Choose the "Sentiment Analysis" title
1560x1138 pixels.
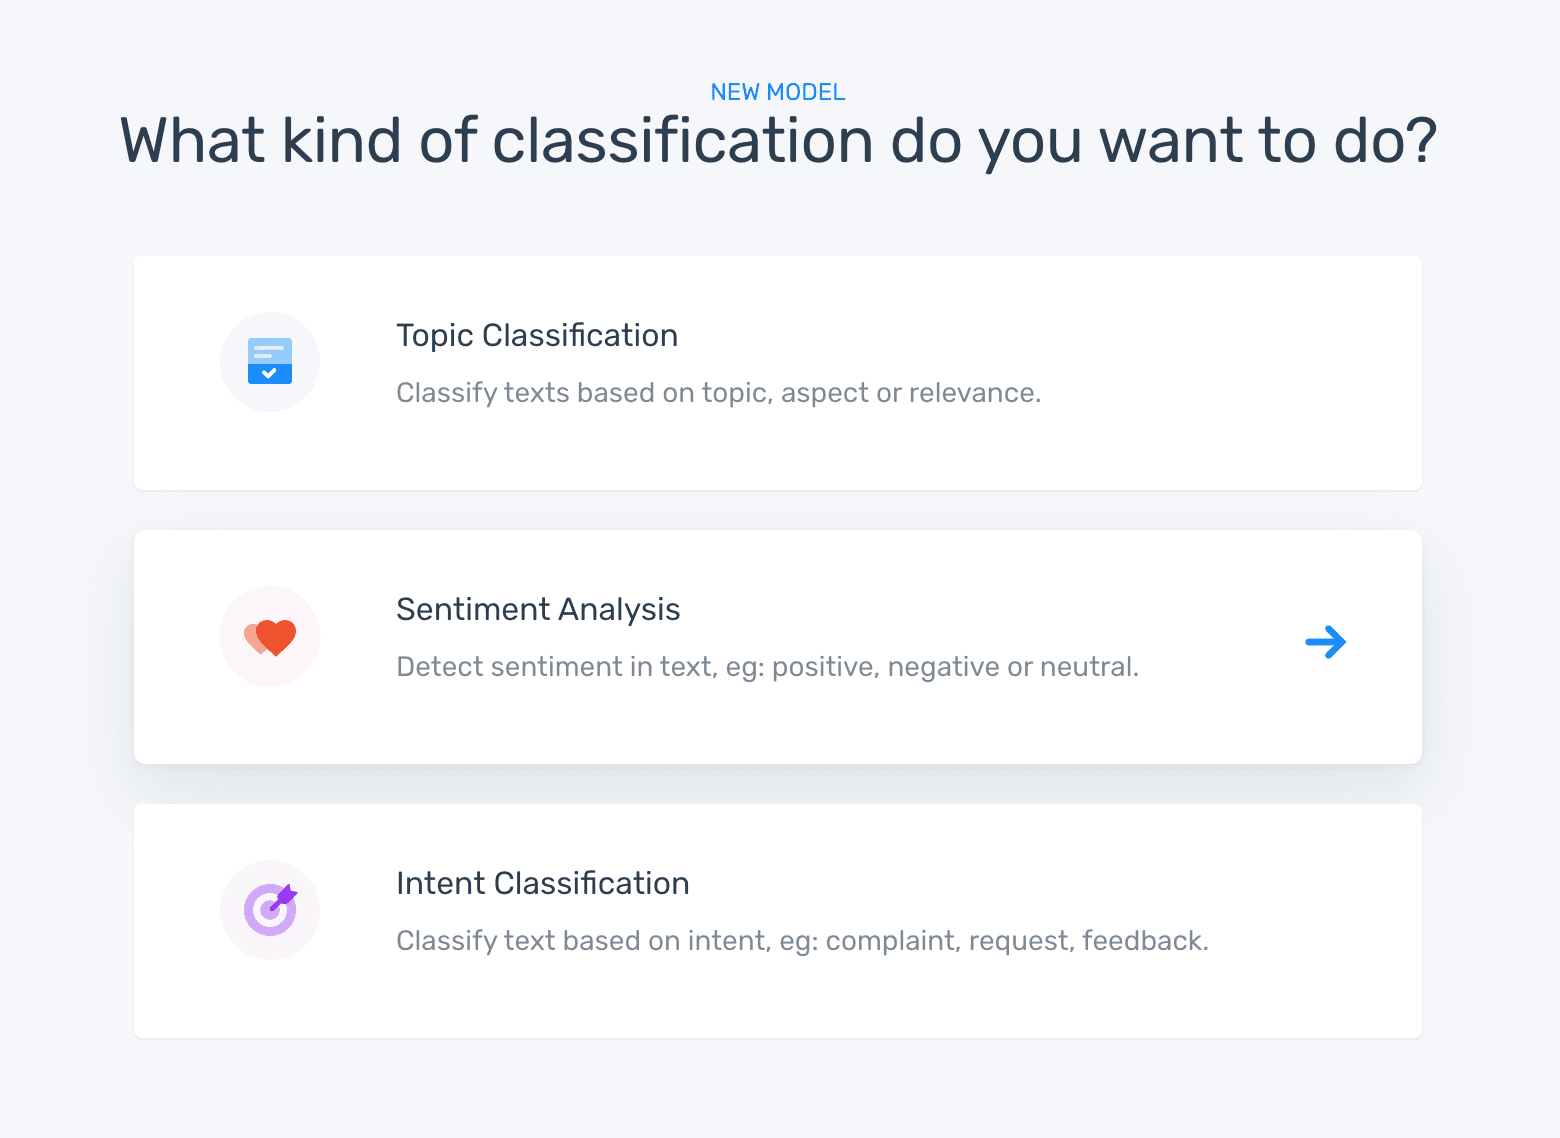point(538,610)
